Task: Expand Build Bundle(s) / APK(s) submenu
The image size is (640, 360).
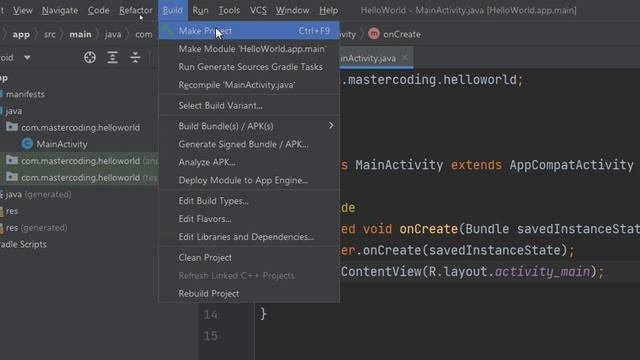Action: (249, 126)
